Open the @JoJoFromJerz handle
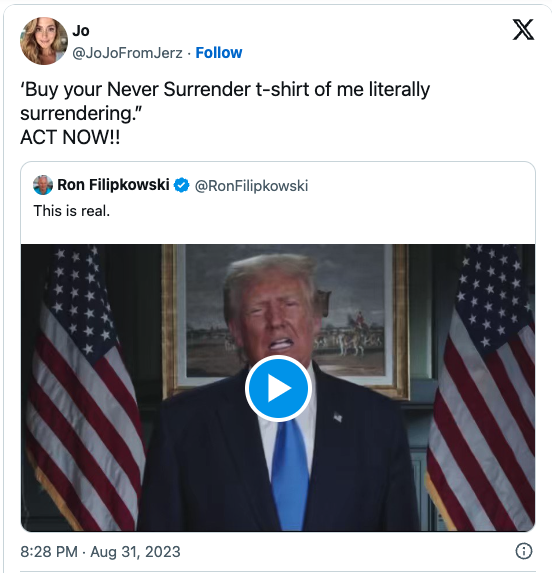The height and width of the screenshot is (573, 552). point(127,53)
